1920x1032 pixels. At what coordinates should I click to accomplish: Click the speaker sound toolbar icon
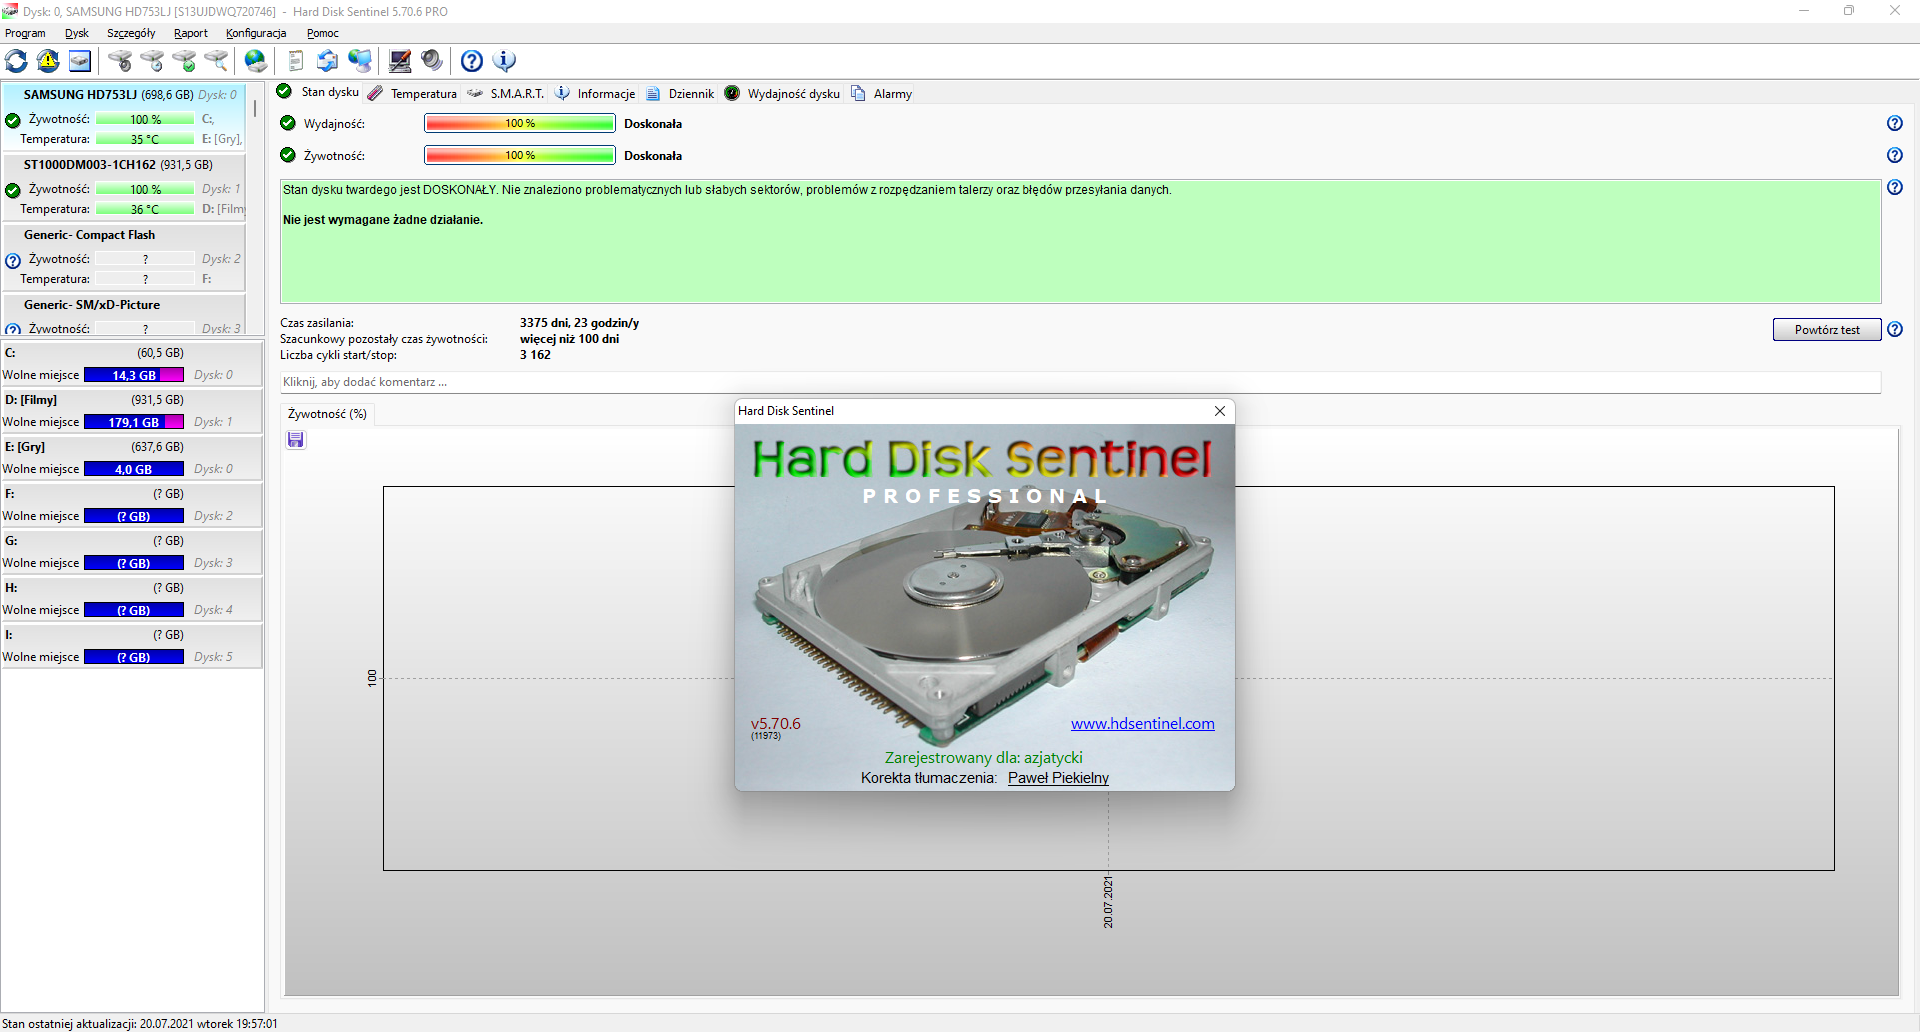click(432, 61)
